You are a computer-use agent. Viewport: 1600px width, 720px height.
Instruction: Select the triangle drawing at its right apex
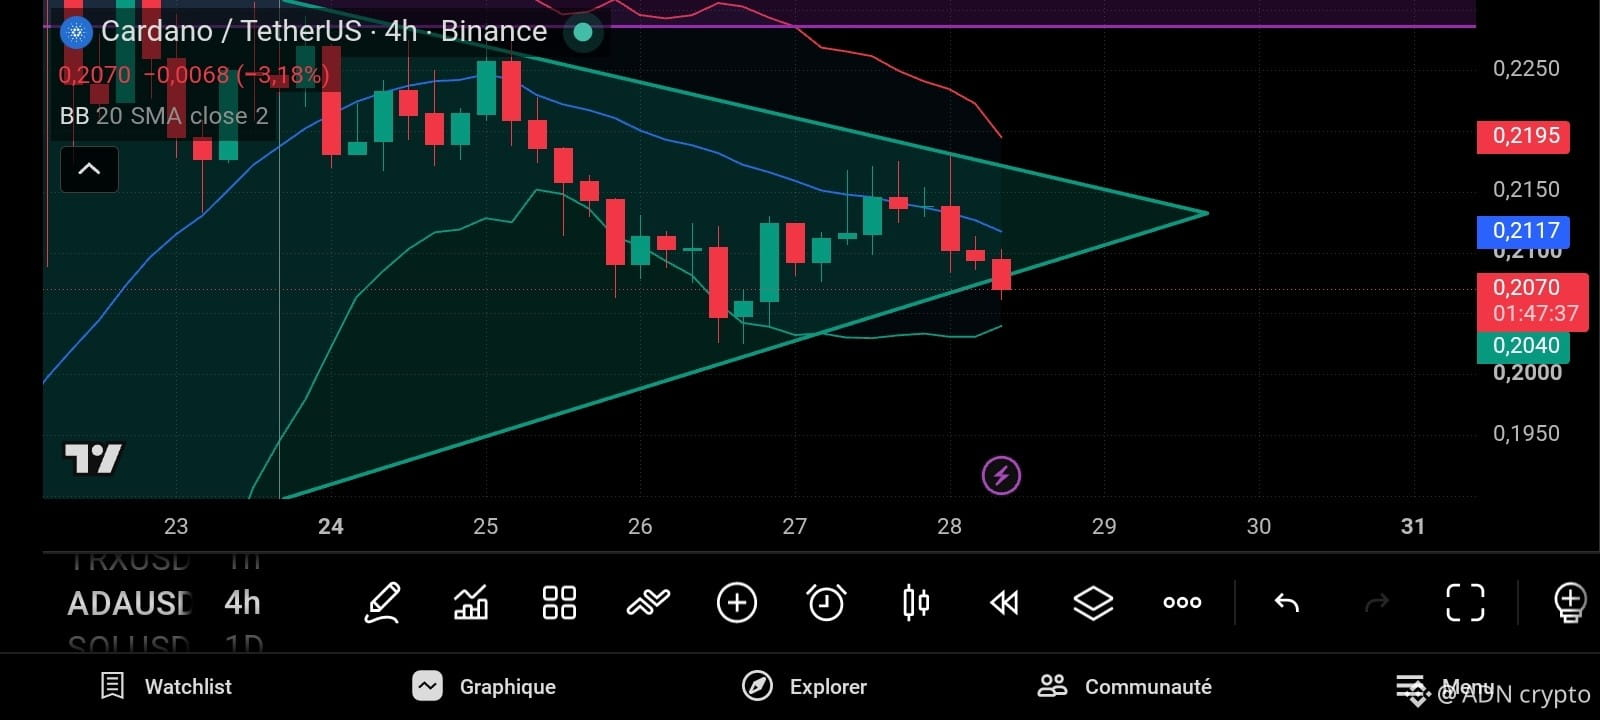coord(1206,213)
